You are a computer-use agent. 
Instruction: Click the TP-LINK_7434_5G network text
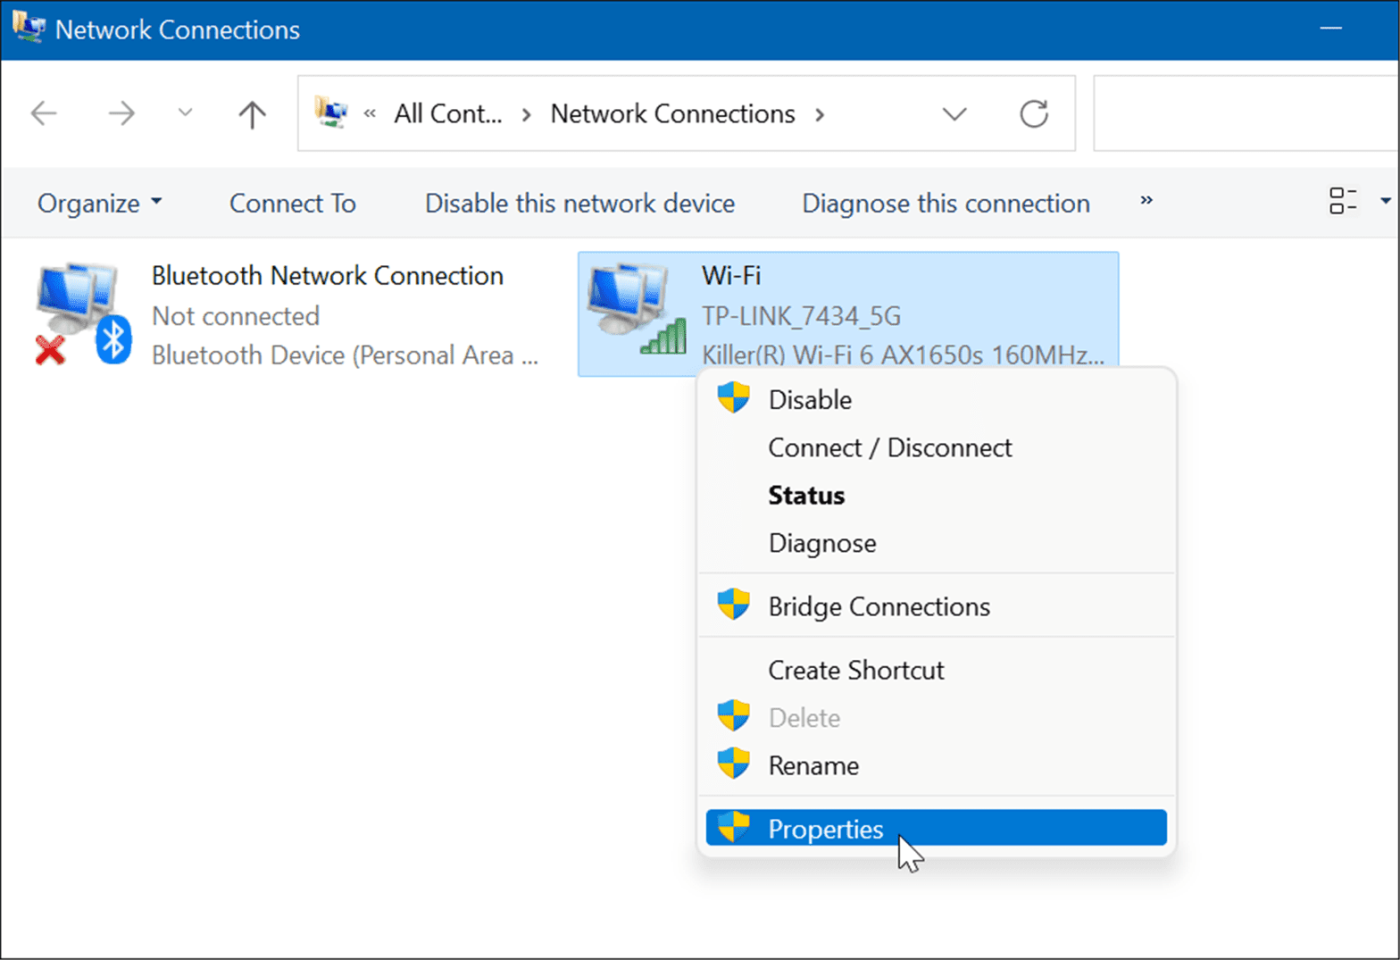pos(801,316)
